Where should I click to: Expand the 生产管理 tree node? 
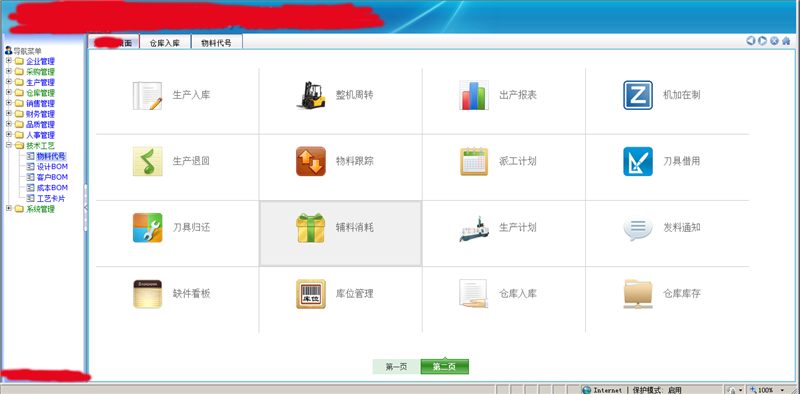pos(9,82)
